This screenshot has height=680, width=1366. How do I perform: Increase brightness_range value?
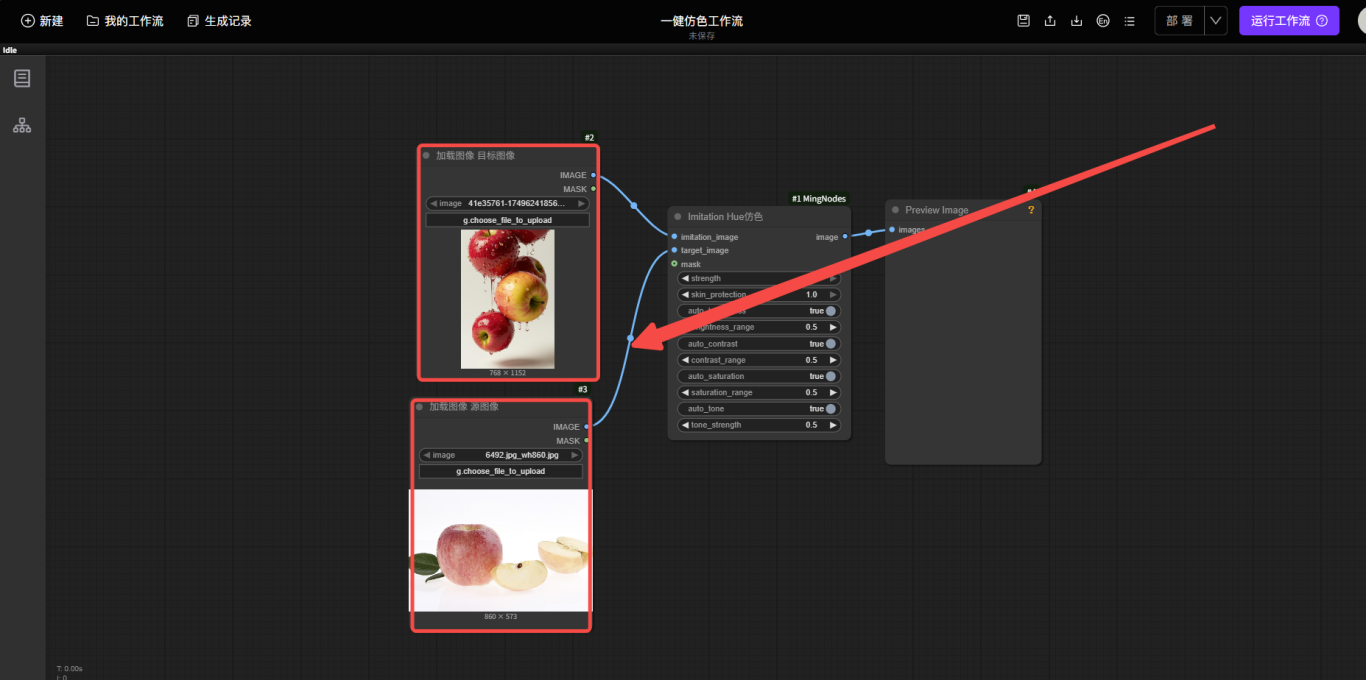(x=833, y=327)
